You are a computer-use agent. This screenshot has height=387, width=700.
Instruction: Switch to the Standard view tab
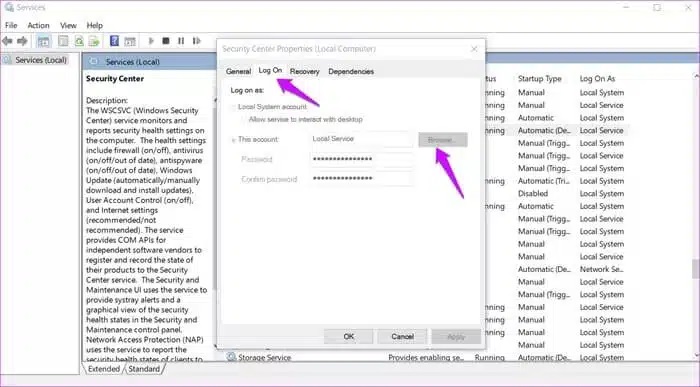coord(144,369)
